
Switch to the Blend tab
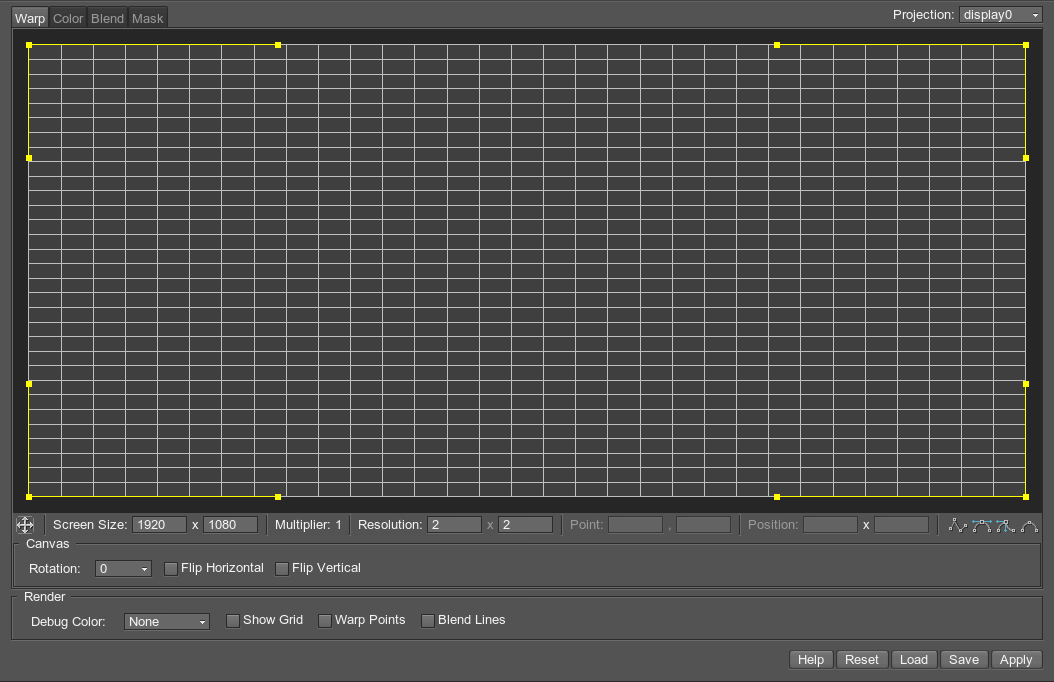[108, 18]
